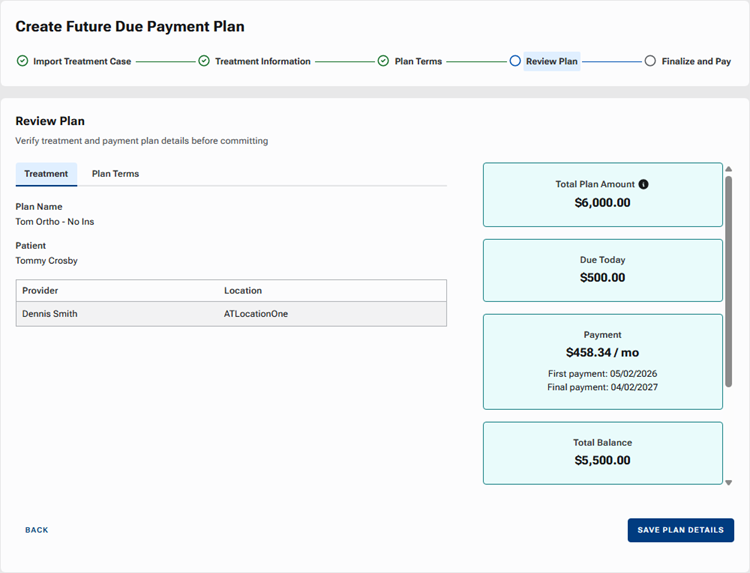Click the Plan Terms step checkmark icon

[383, 61]
